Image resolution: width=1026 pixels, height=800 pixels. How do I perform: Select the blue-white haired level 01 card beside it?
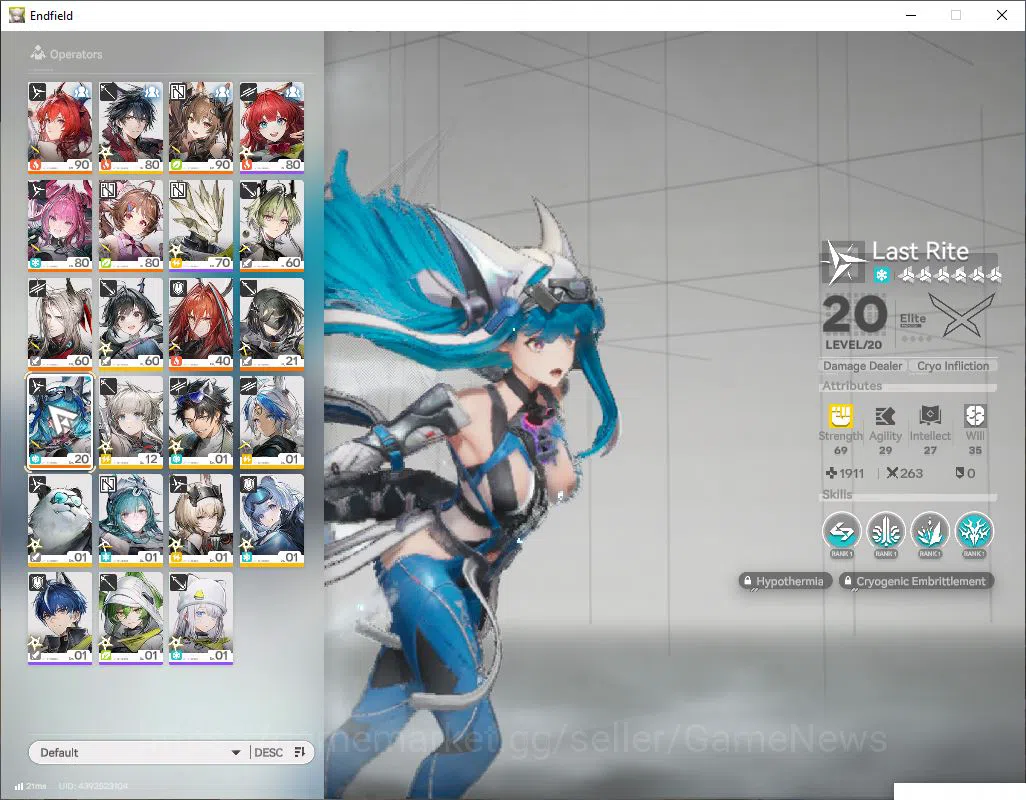click(272, 422)
